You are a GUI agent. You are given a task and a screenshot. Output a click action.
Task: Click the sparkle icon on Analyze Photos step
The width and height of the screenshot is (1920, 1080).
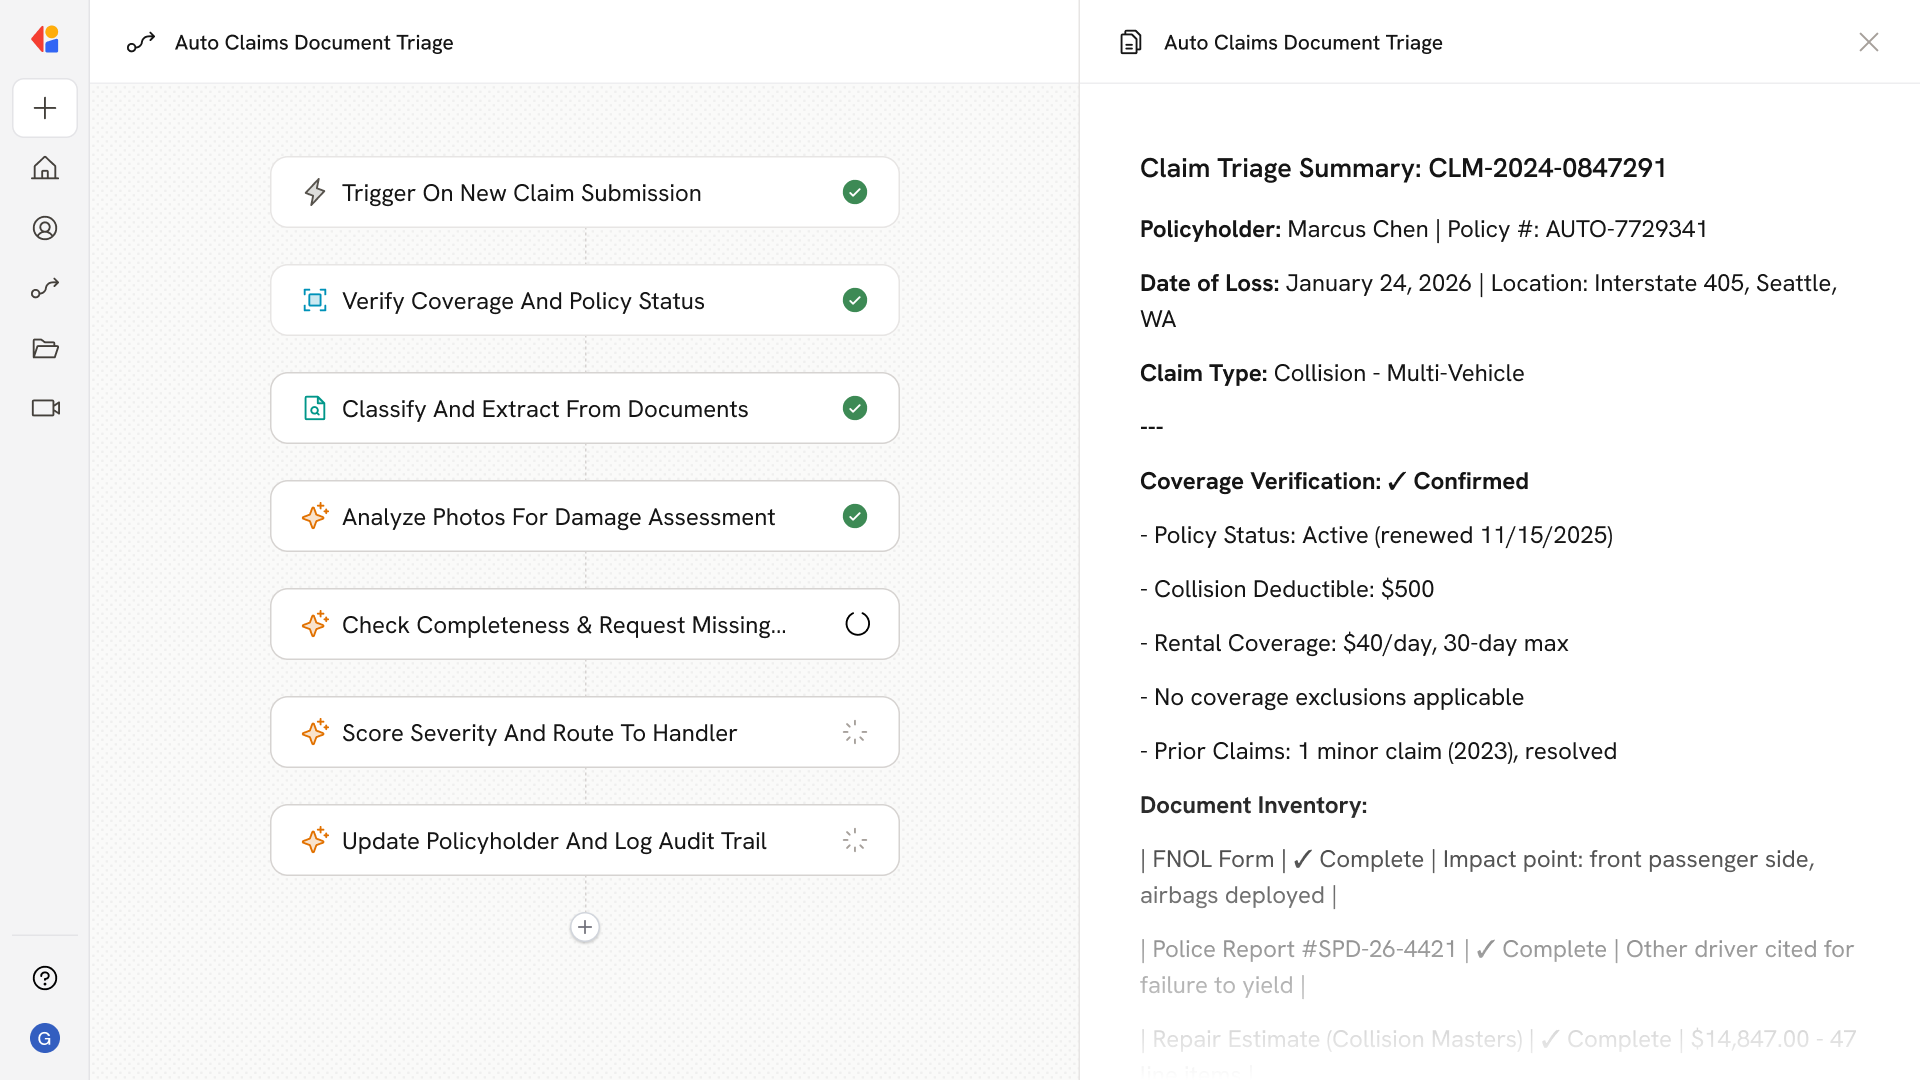(315, 516)
